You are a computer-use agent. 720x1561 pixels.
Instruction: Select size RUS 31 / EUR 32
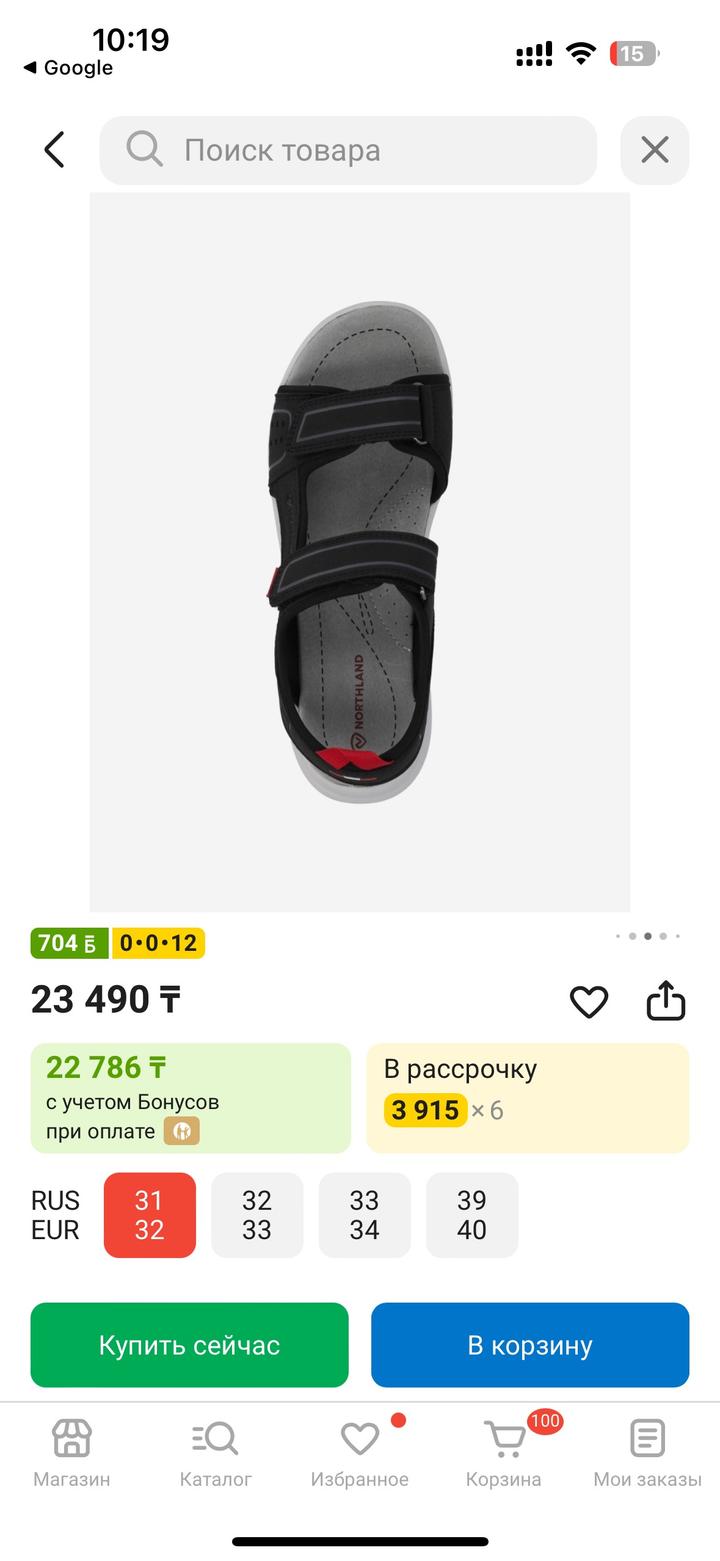click(x=149, y=1215)
